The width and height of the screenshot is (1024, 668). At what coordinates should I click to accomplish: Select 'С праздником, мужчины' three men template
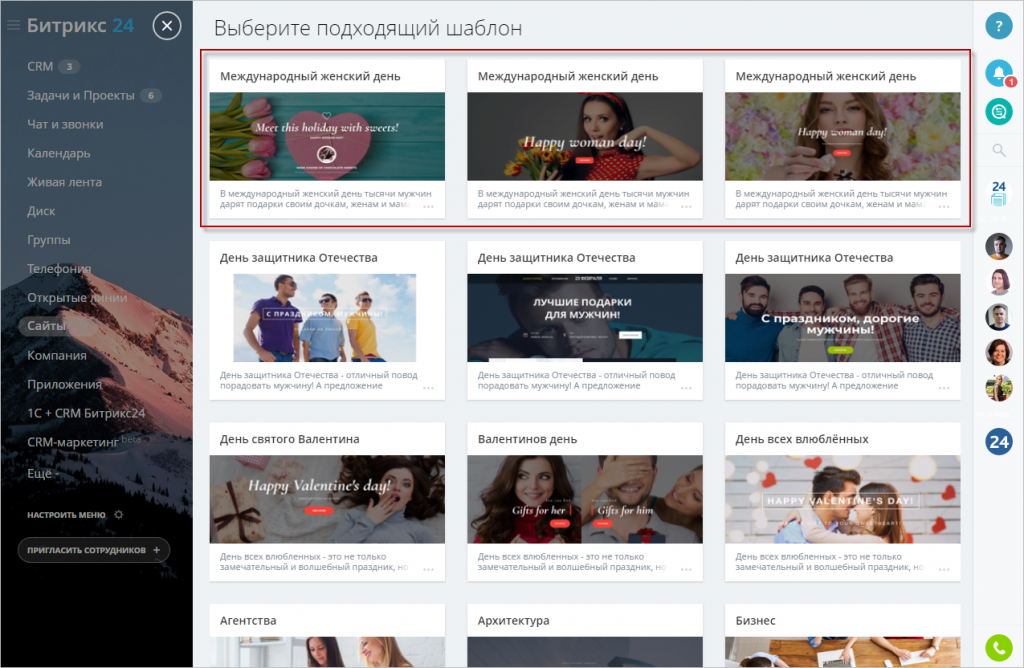(x=325, y=318)
